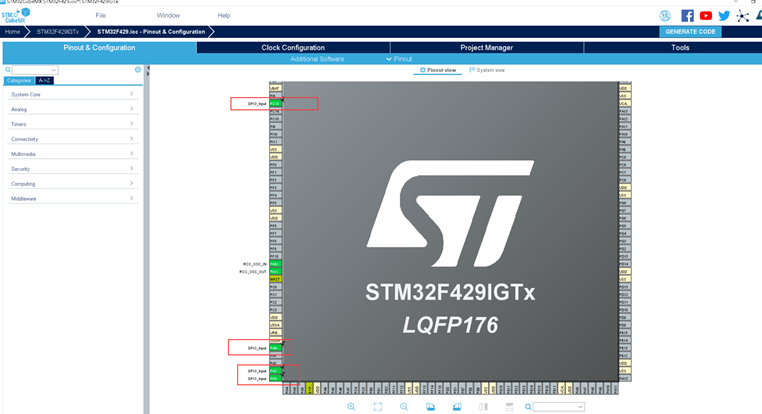The width and height of the screenshot is (762, 414).
Task: Click the anniversary badge icon near Facebook
Action: pos(665,16)
